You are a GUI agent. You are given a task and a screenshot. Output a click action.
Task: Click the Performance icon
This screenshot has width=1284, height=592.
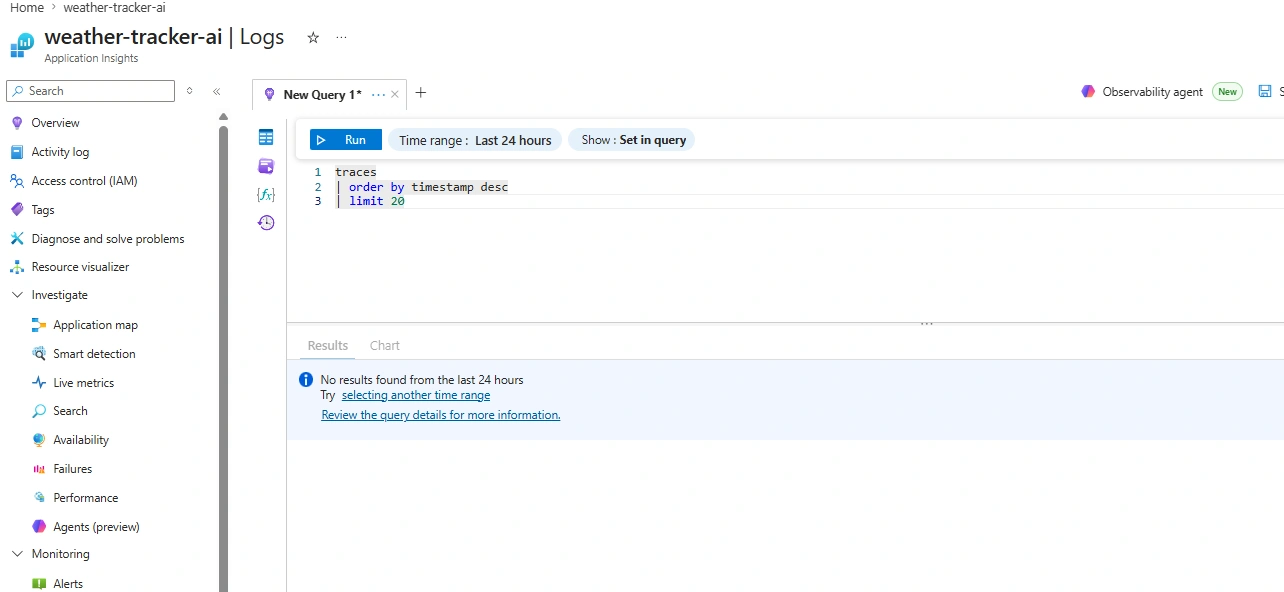(x=39, y=498)
